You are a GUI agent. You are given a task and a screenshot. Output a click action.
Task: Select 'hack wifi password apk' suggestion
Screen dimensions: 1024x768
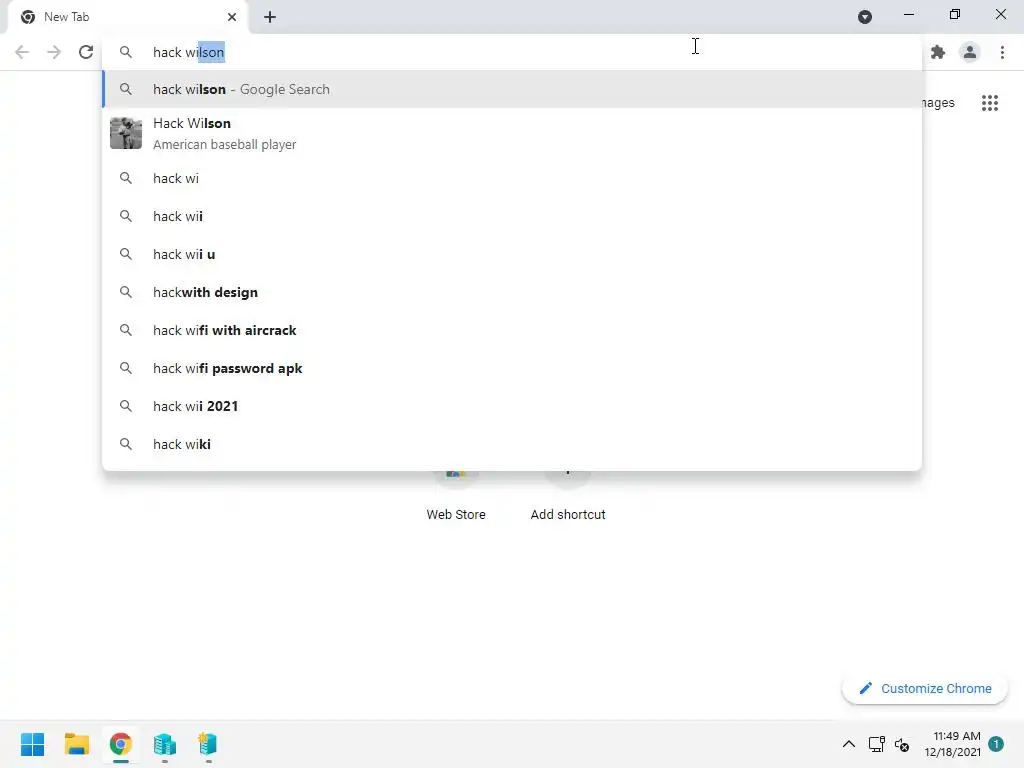tap(512, 368)
